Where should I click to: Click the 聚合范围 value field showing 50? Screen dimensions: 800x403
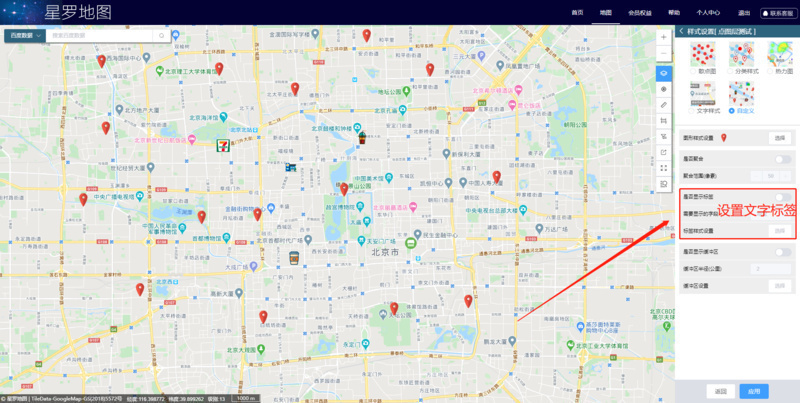coord(771,176)
